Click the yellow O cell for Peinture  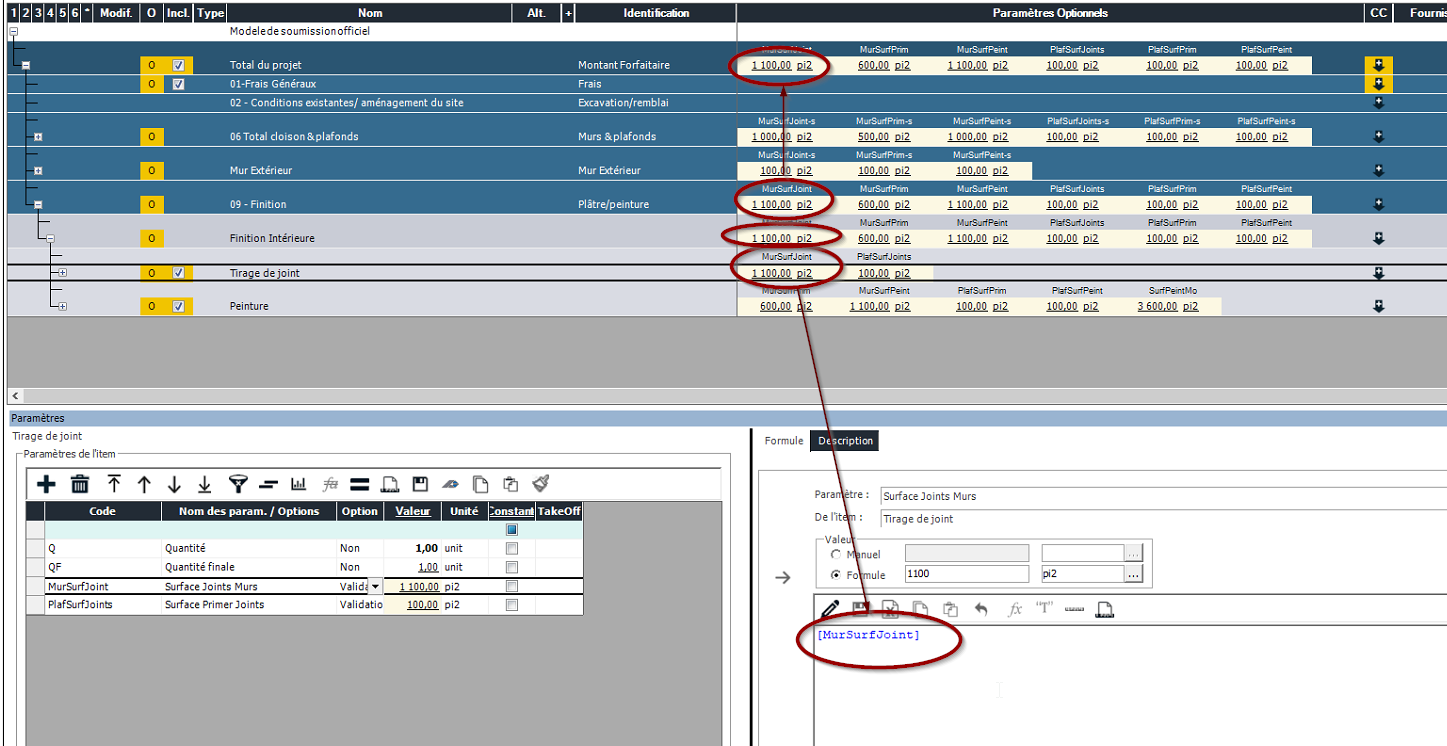pyautogui.click(x=151, y=307)
